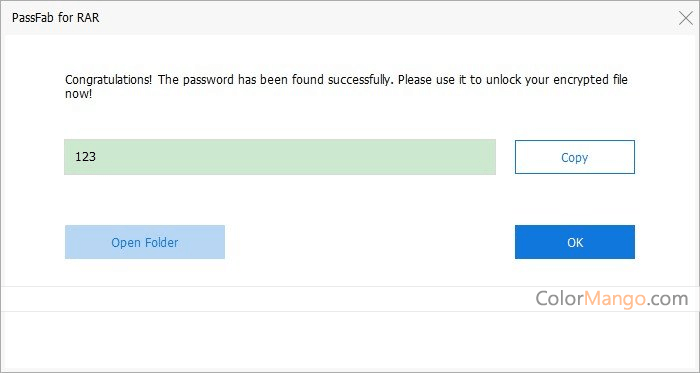
Task: Click the X icon in title bar
Action: pyautogui.click(x=685, y=18)
